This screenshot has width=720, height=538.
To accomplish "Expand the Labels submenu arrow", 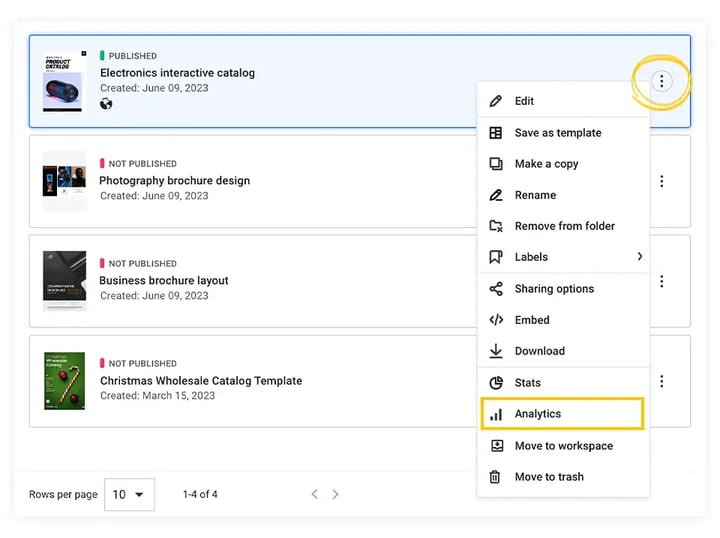I will click(x=640, y=257).
